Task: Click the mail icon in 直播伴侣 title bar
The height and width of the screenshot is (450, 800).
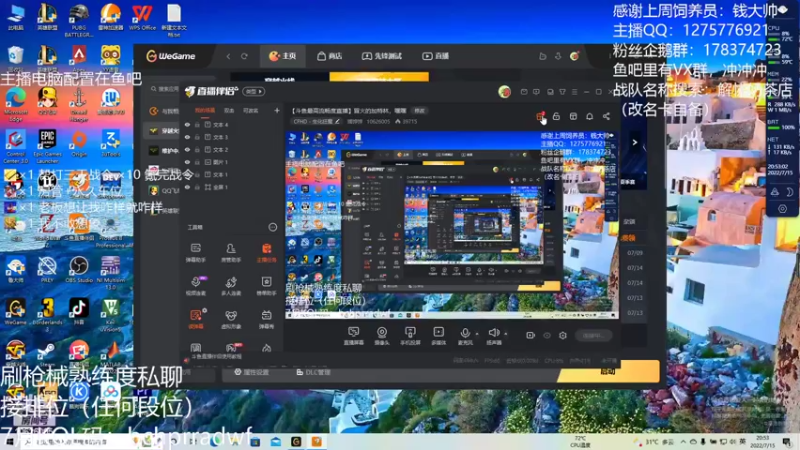Action: tap(524, 92)
